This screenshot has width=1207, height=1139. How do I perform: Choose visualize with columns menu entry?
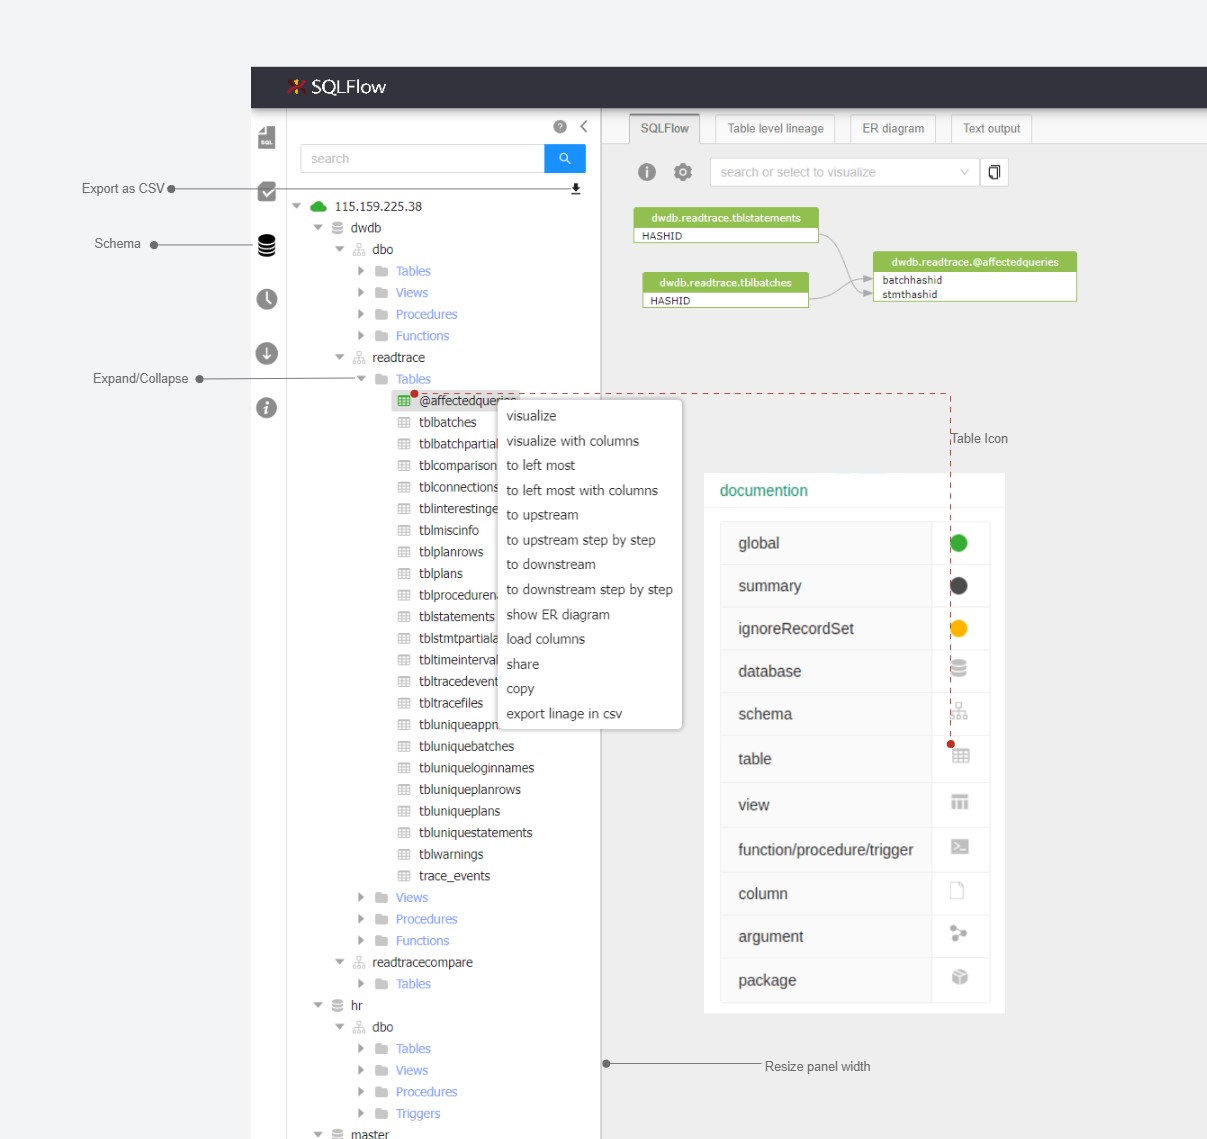tap(590, 441)
